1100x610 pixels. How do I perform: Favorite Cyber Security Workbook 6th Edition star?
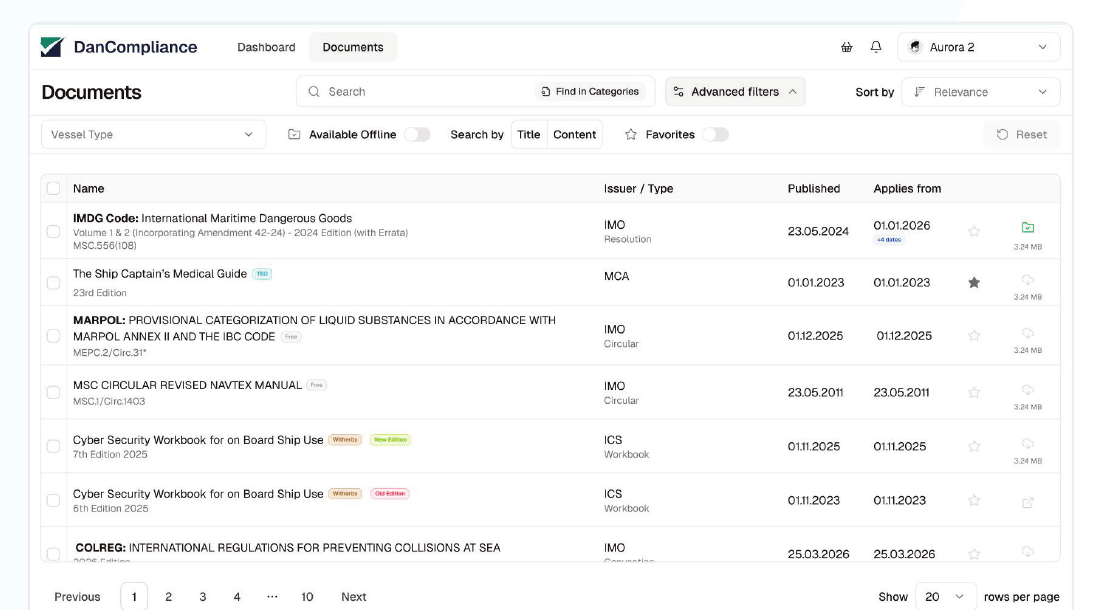pyautogui.click(x=974, y=501)
